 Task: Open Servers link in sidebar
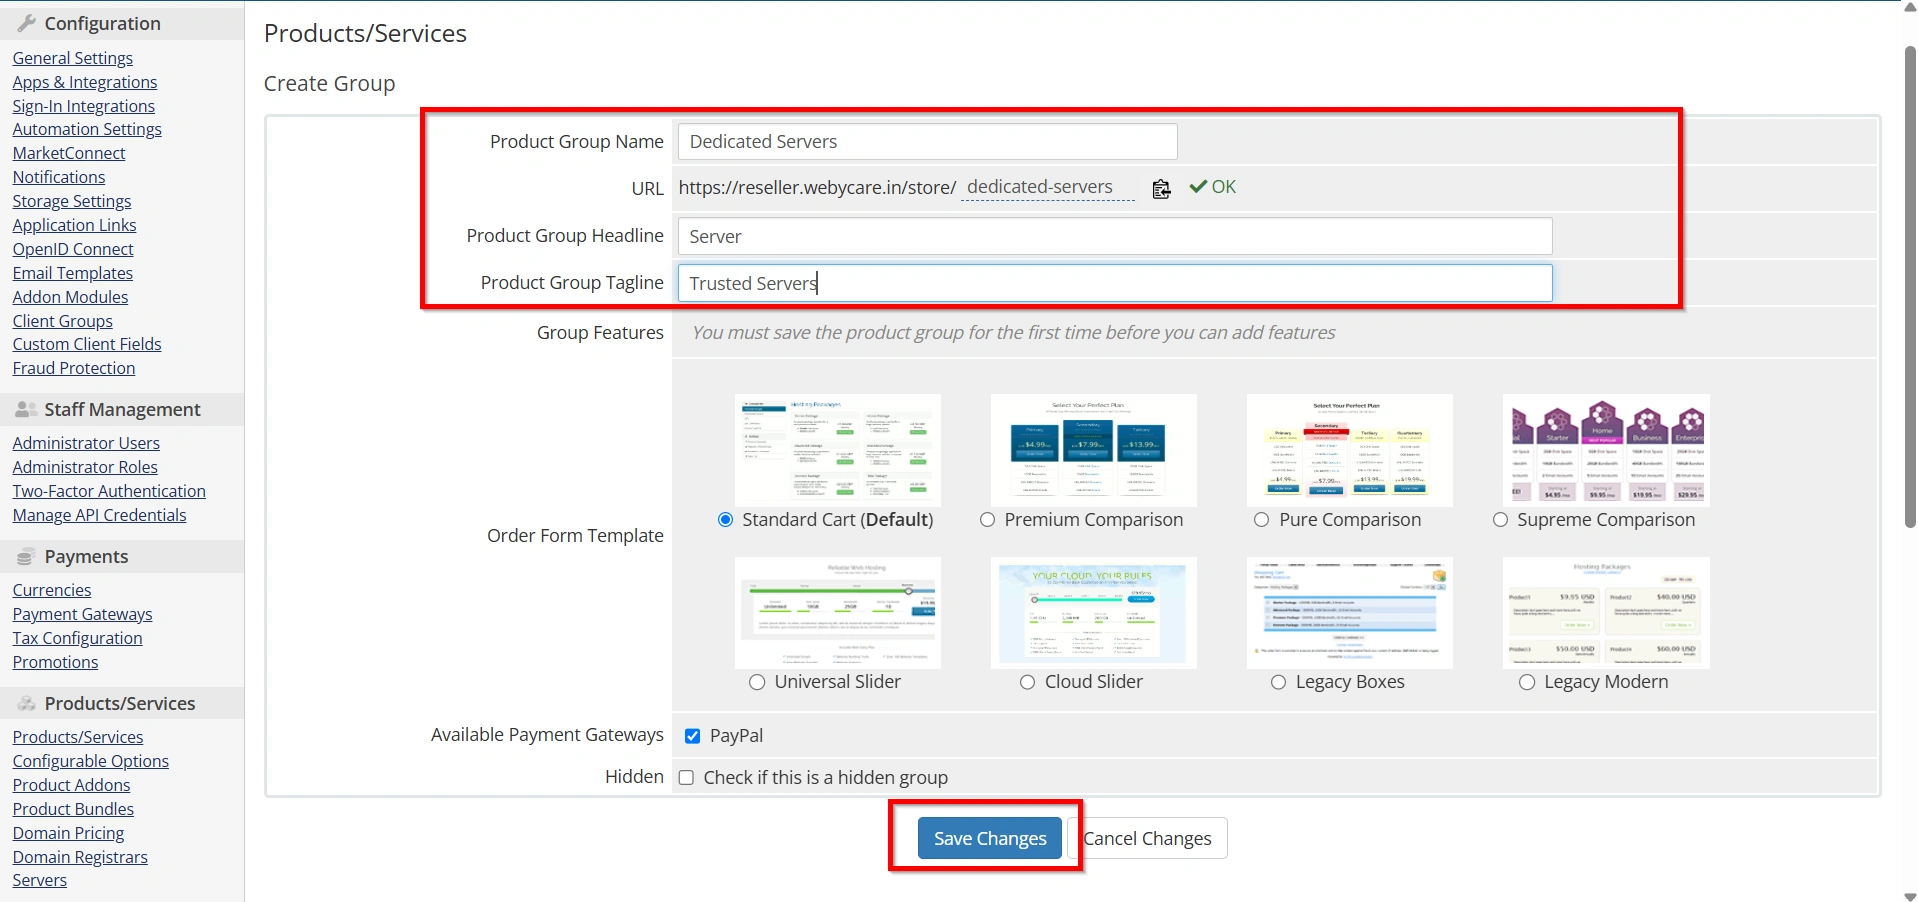[40, 880]
